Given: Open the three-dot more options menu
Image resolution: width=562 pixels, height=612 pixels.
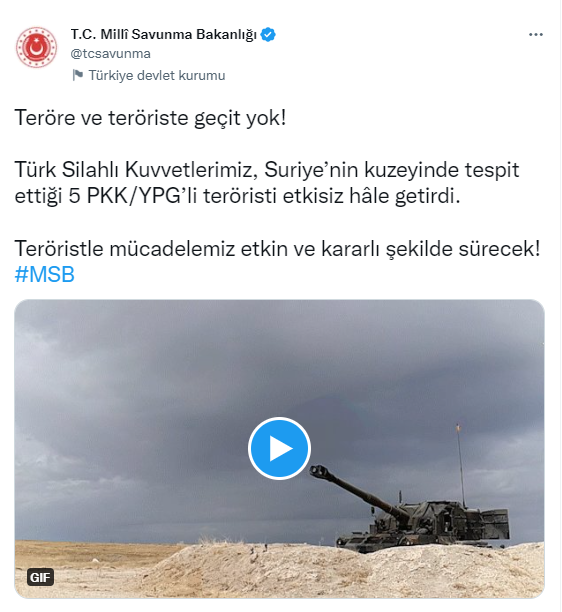Looking at the screenshot, I should coord(536,35).
